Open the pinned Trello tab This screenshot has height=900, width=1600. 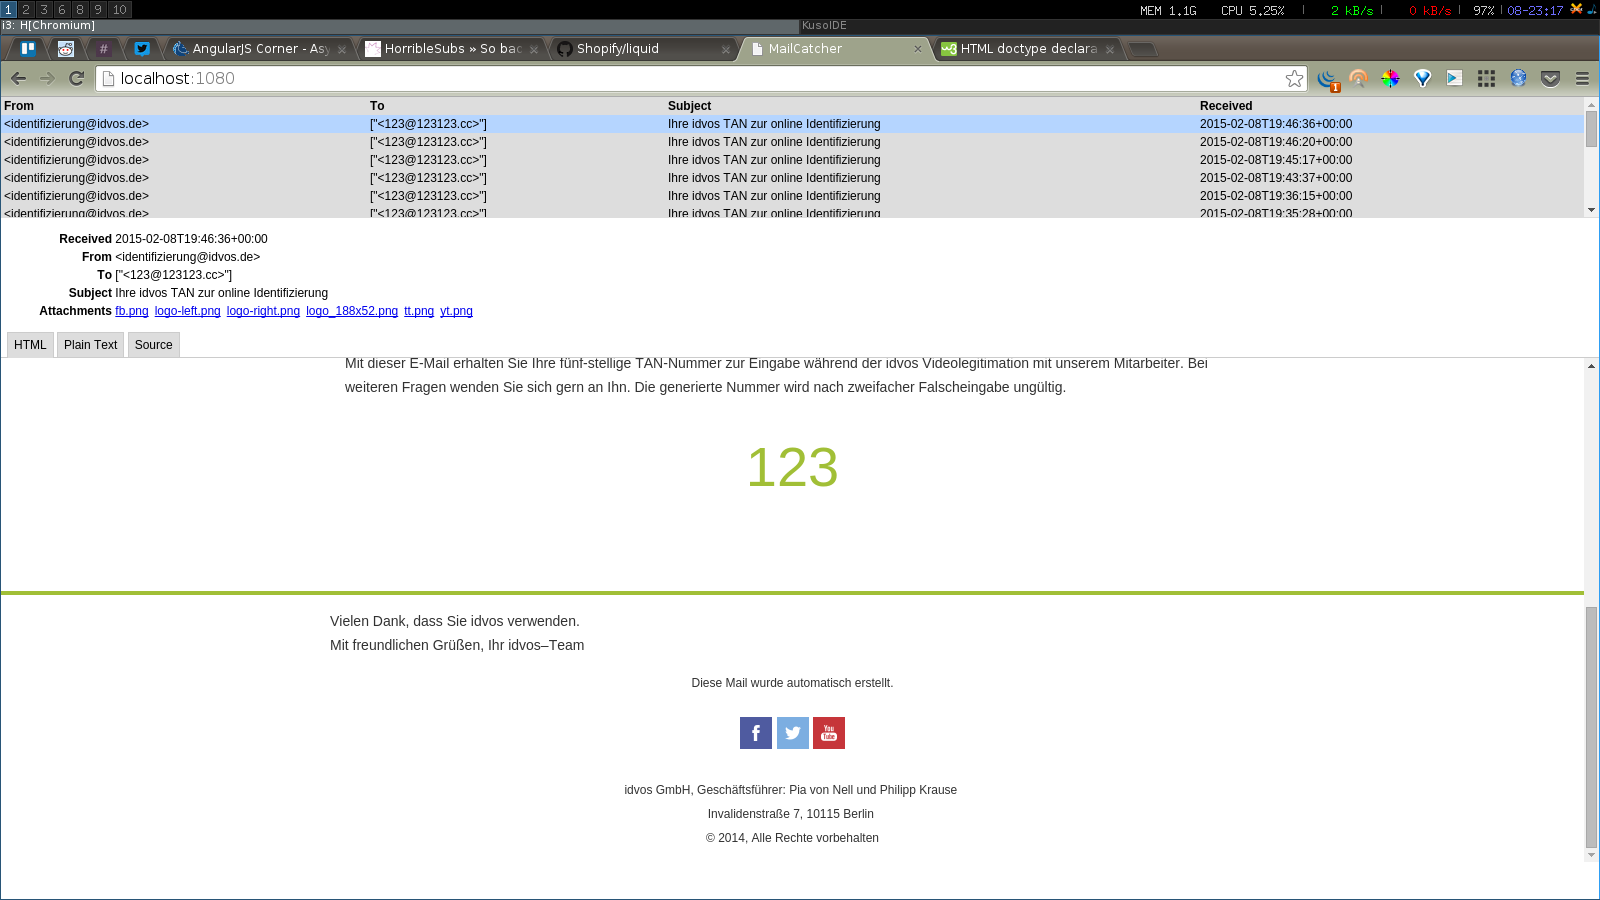(x=28, y=48)
